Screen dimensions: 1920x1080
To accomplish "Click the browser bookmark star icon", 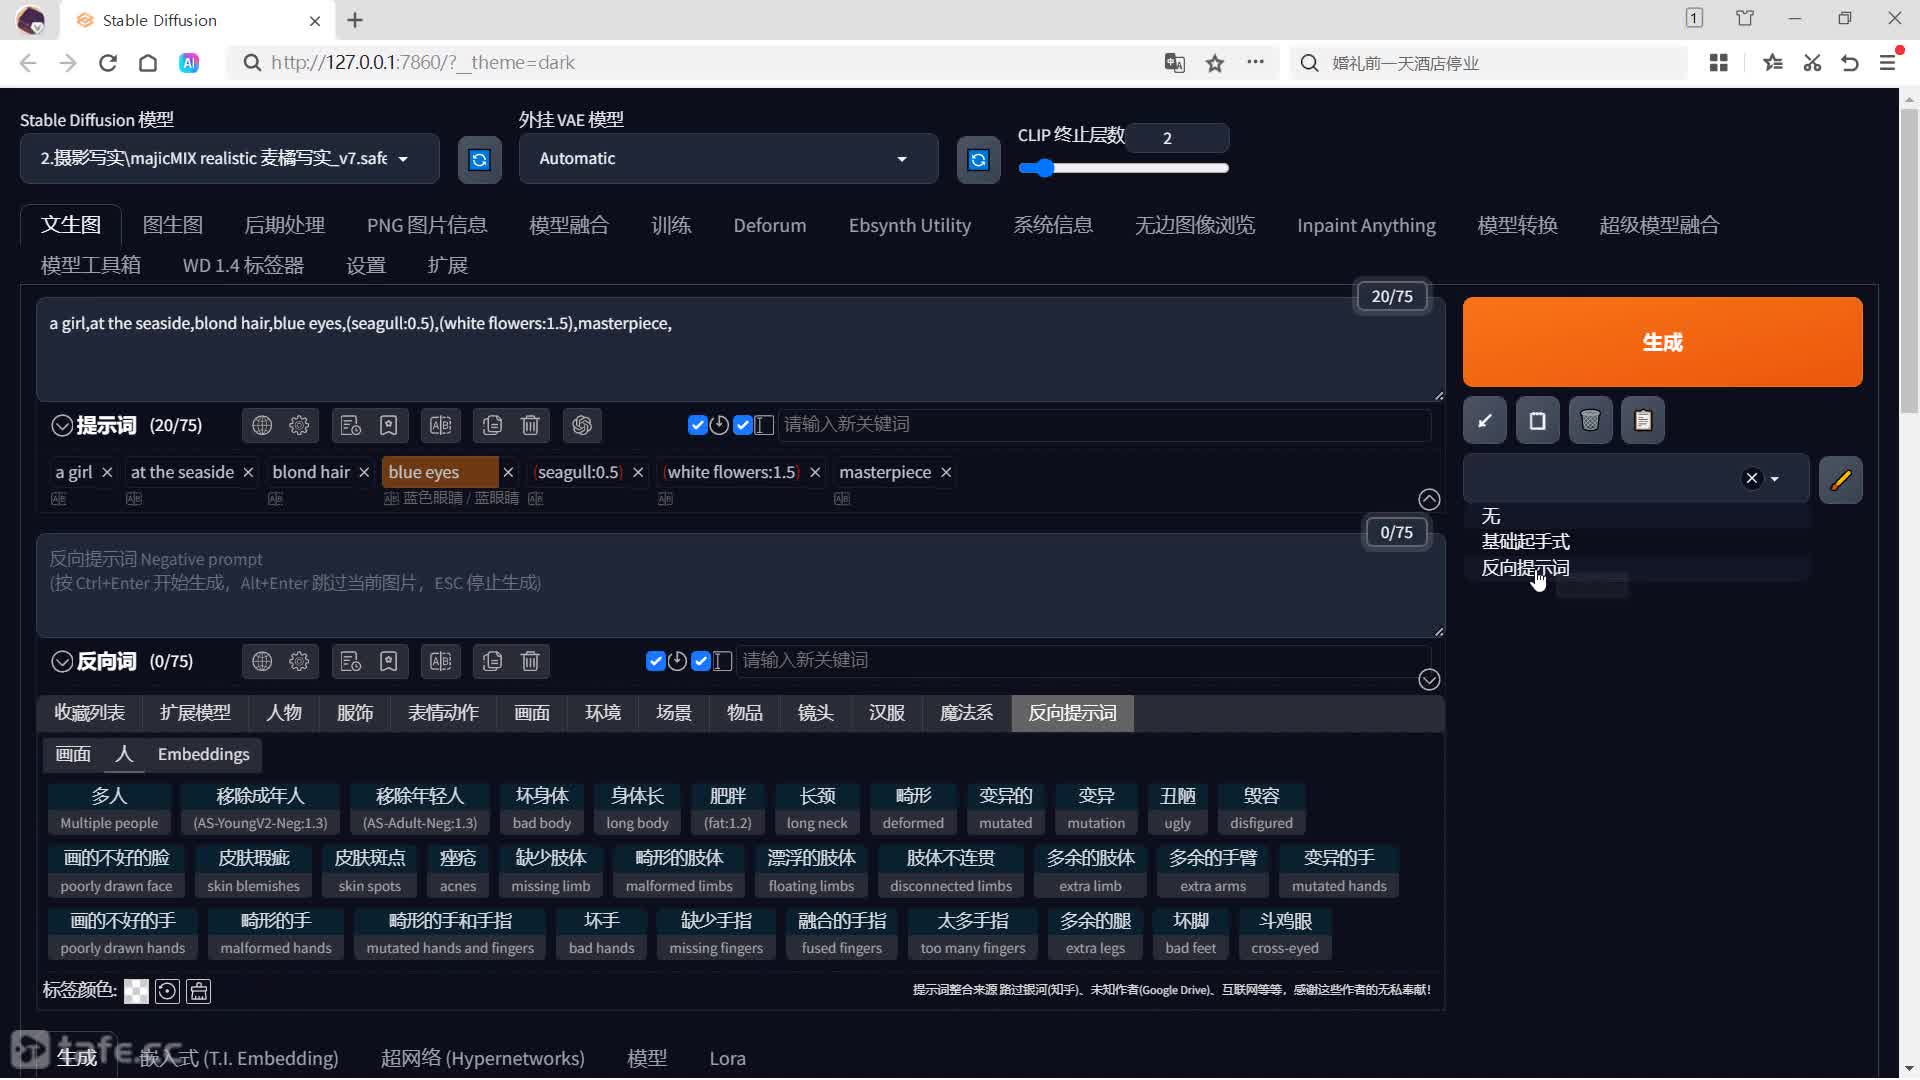I will coord(1215,63).
